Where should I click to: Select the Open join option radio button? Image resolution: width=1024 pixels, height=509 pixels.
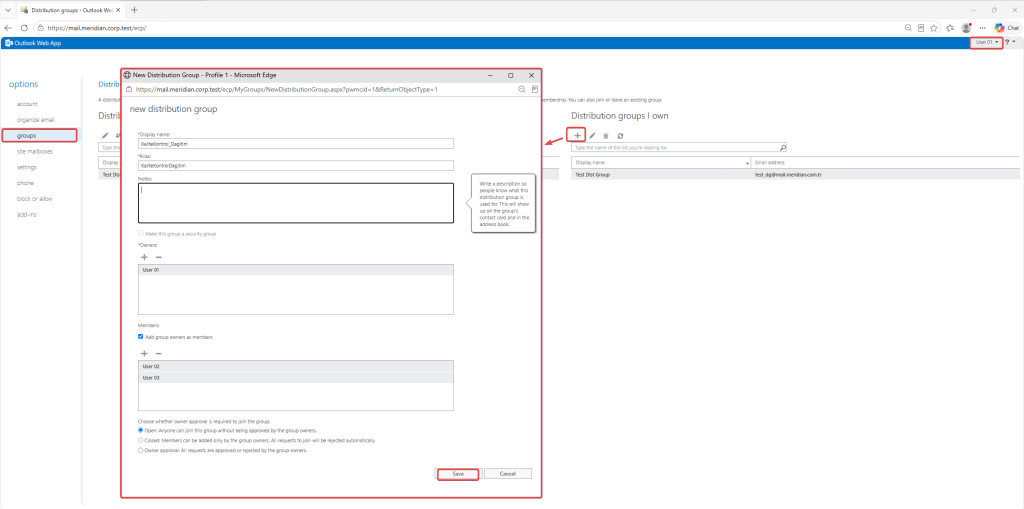click(x=140, y=431)
